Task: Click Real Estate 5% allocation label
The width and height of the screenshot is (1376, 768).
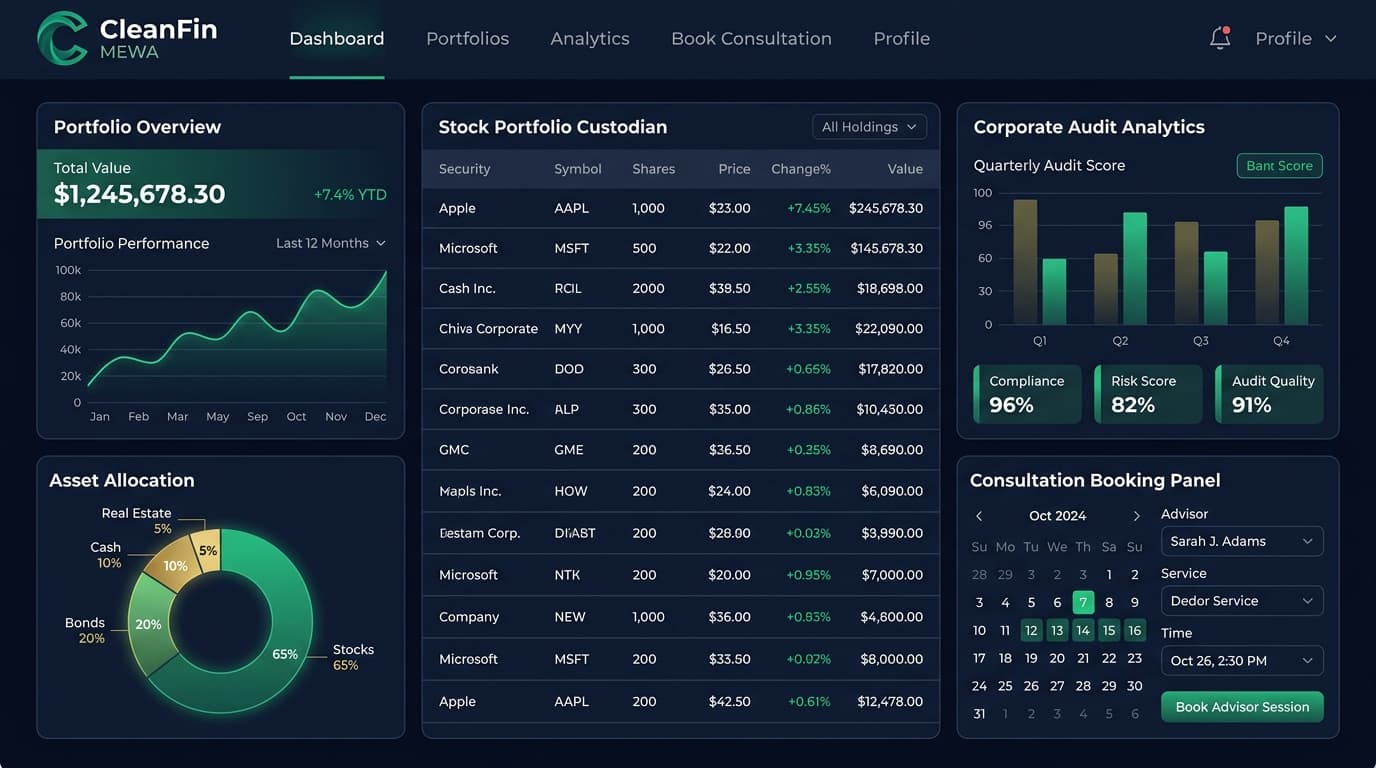Action: [x=137, y=521]
